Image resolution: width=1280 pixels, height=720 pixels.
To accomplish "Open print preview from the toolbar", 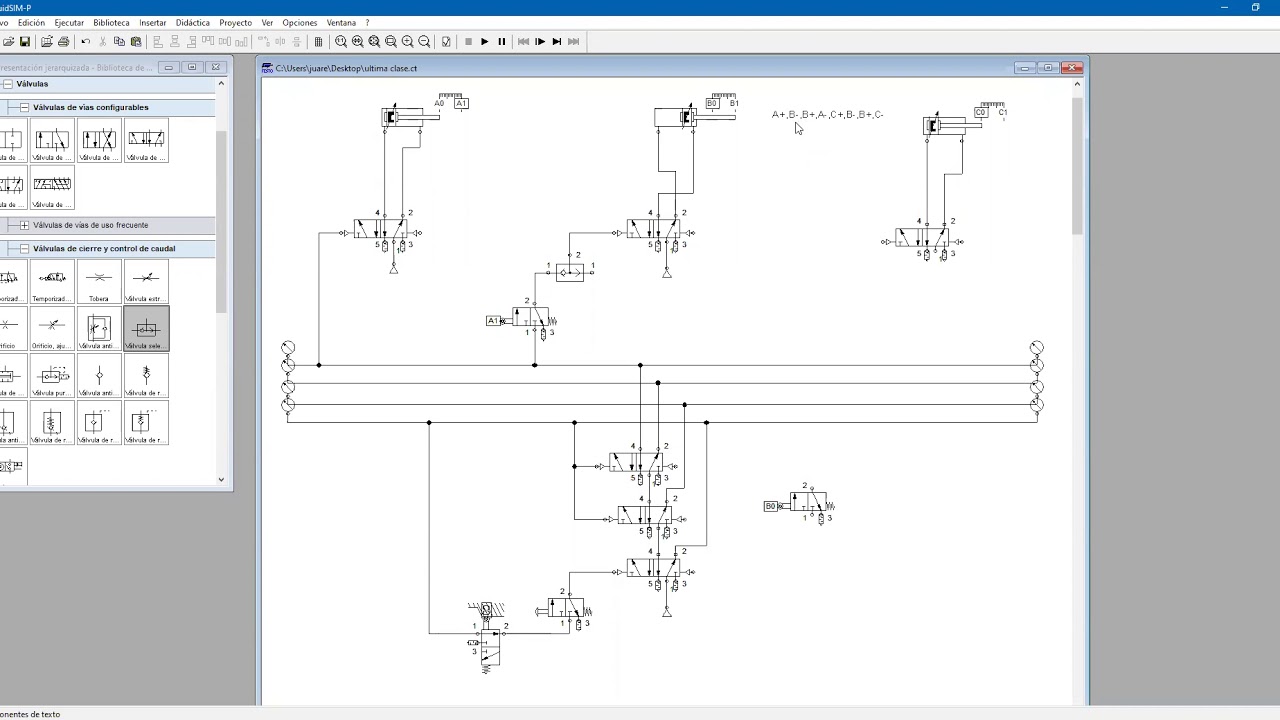I will pyautogui.click(x=46, y=41).
